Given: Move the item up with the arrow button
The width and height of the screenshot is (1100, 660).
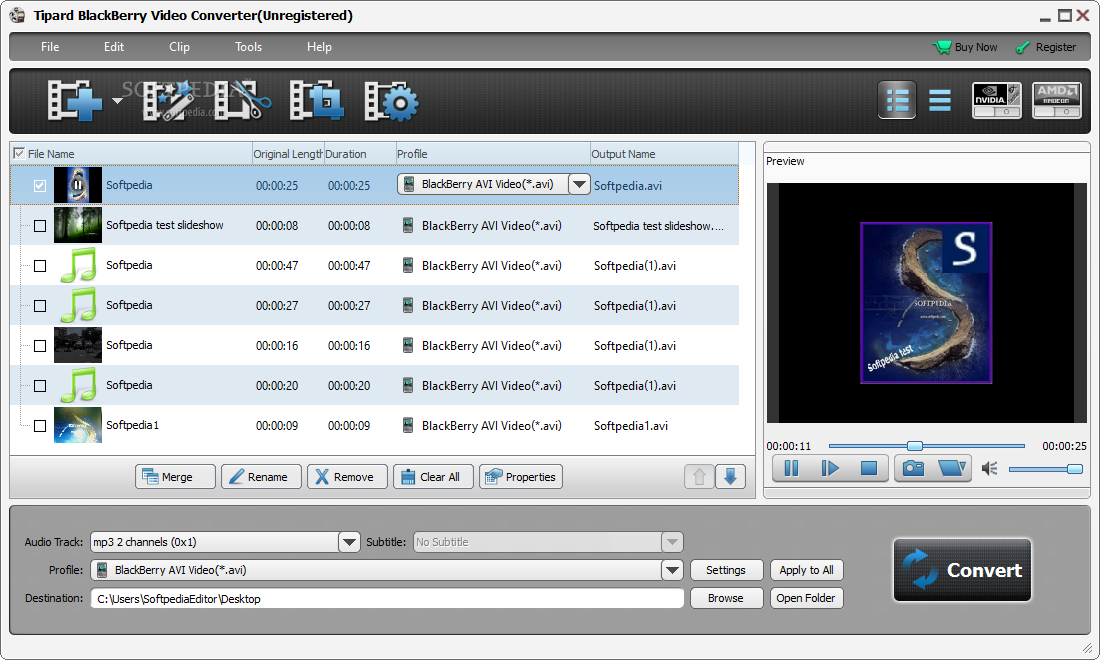Looking at the screenshot, I should [x=699, y=477].
